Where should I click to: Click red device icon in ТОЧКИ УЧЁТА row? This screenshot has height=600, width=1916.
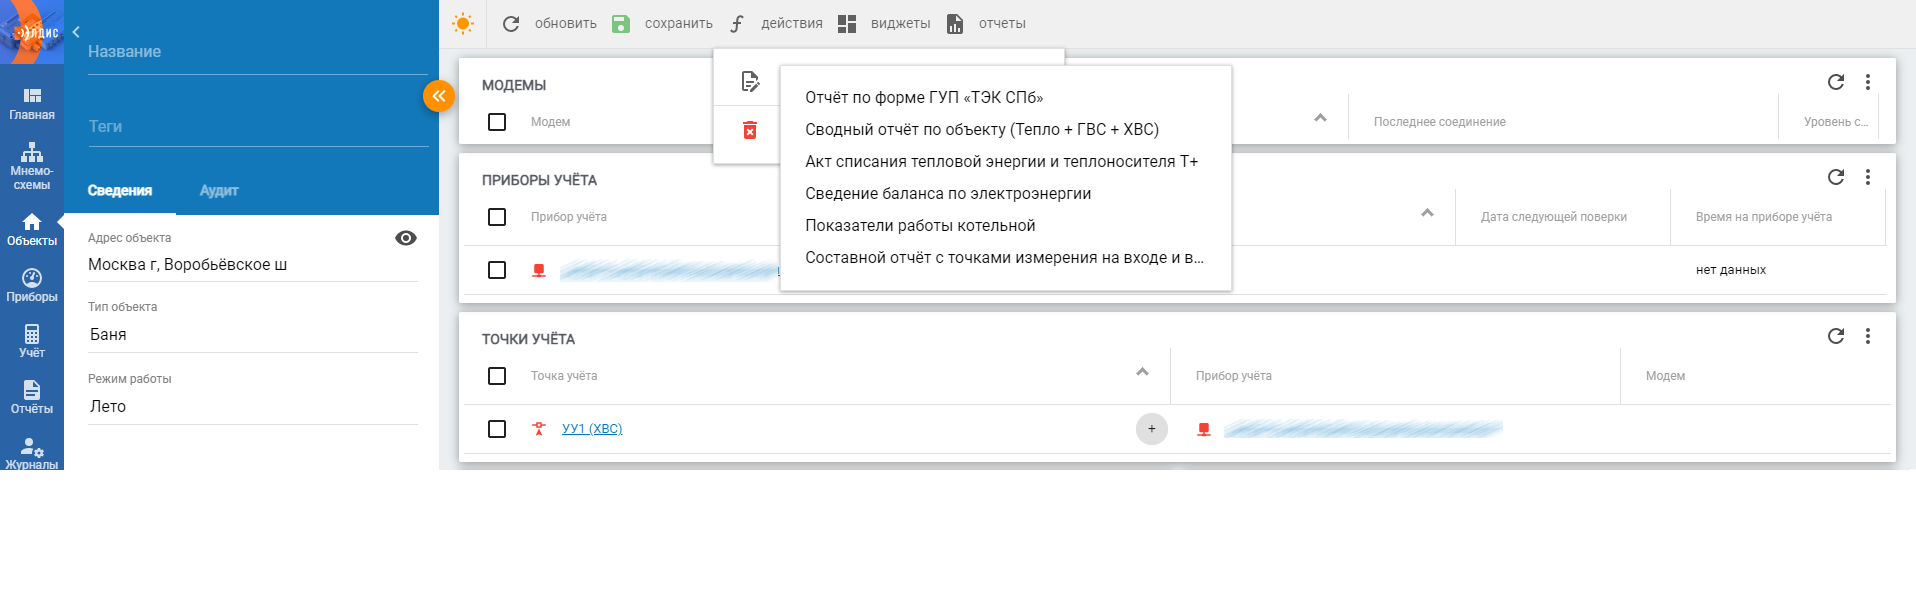point(1204,429)
